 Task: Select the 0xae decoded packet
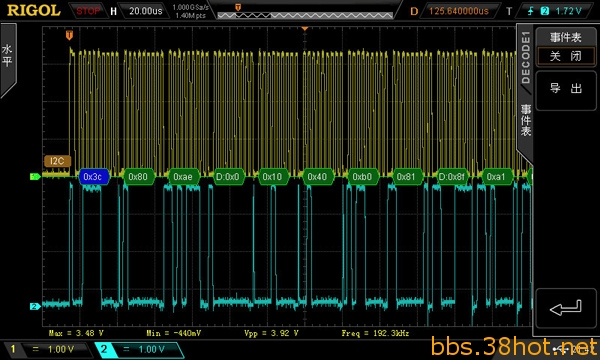click(183, 176)
